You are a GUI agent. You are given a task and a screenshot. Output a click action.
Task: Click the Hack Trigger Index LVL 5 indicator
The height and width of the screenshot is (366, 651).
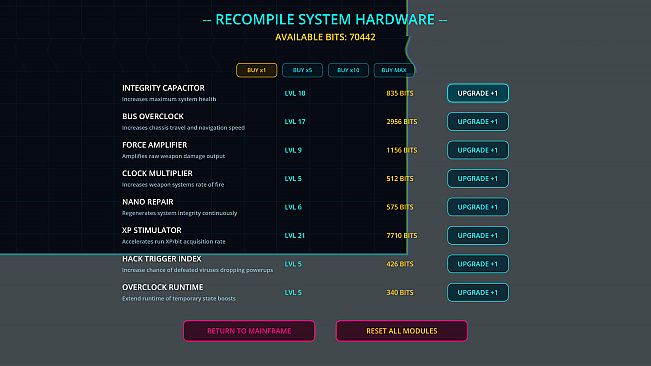pyautogui.click(x=293, y=264)
